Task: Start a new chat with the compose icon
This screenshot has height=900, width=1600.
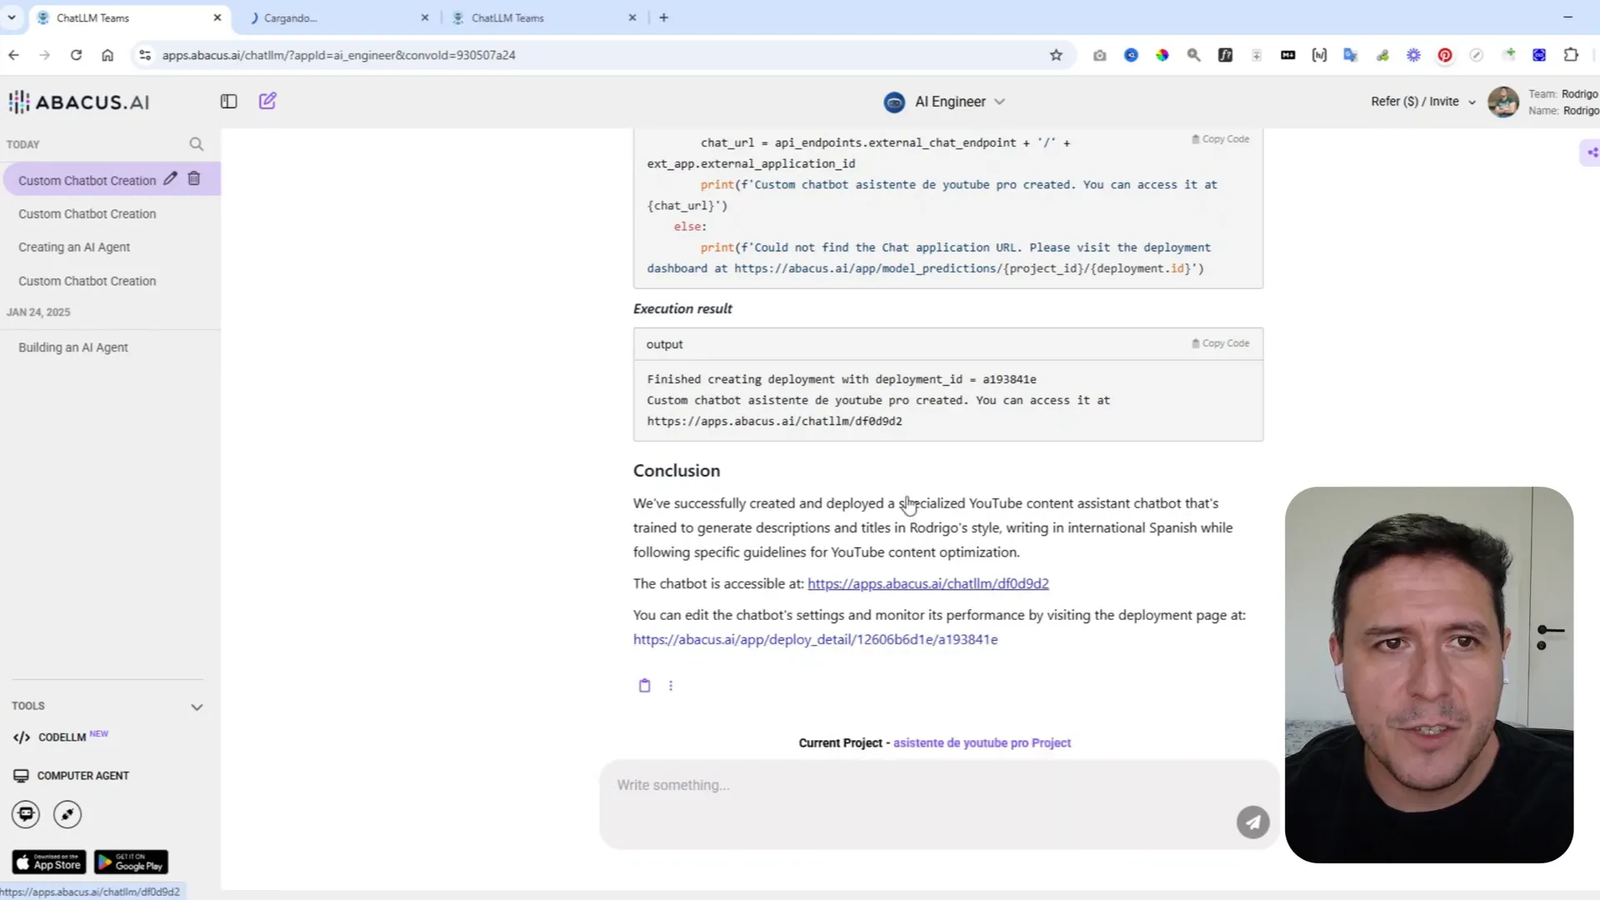Action: tap(266, 101)
